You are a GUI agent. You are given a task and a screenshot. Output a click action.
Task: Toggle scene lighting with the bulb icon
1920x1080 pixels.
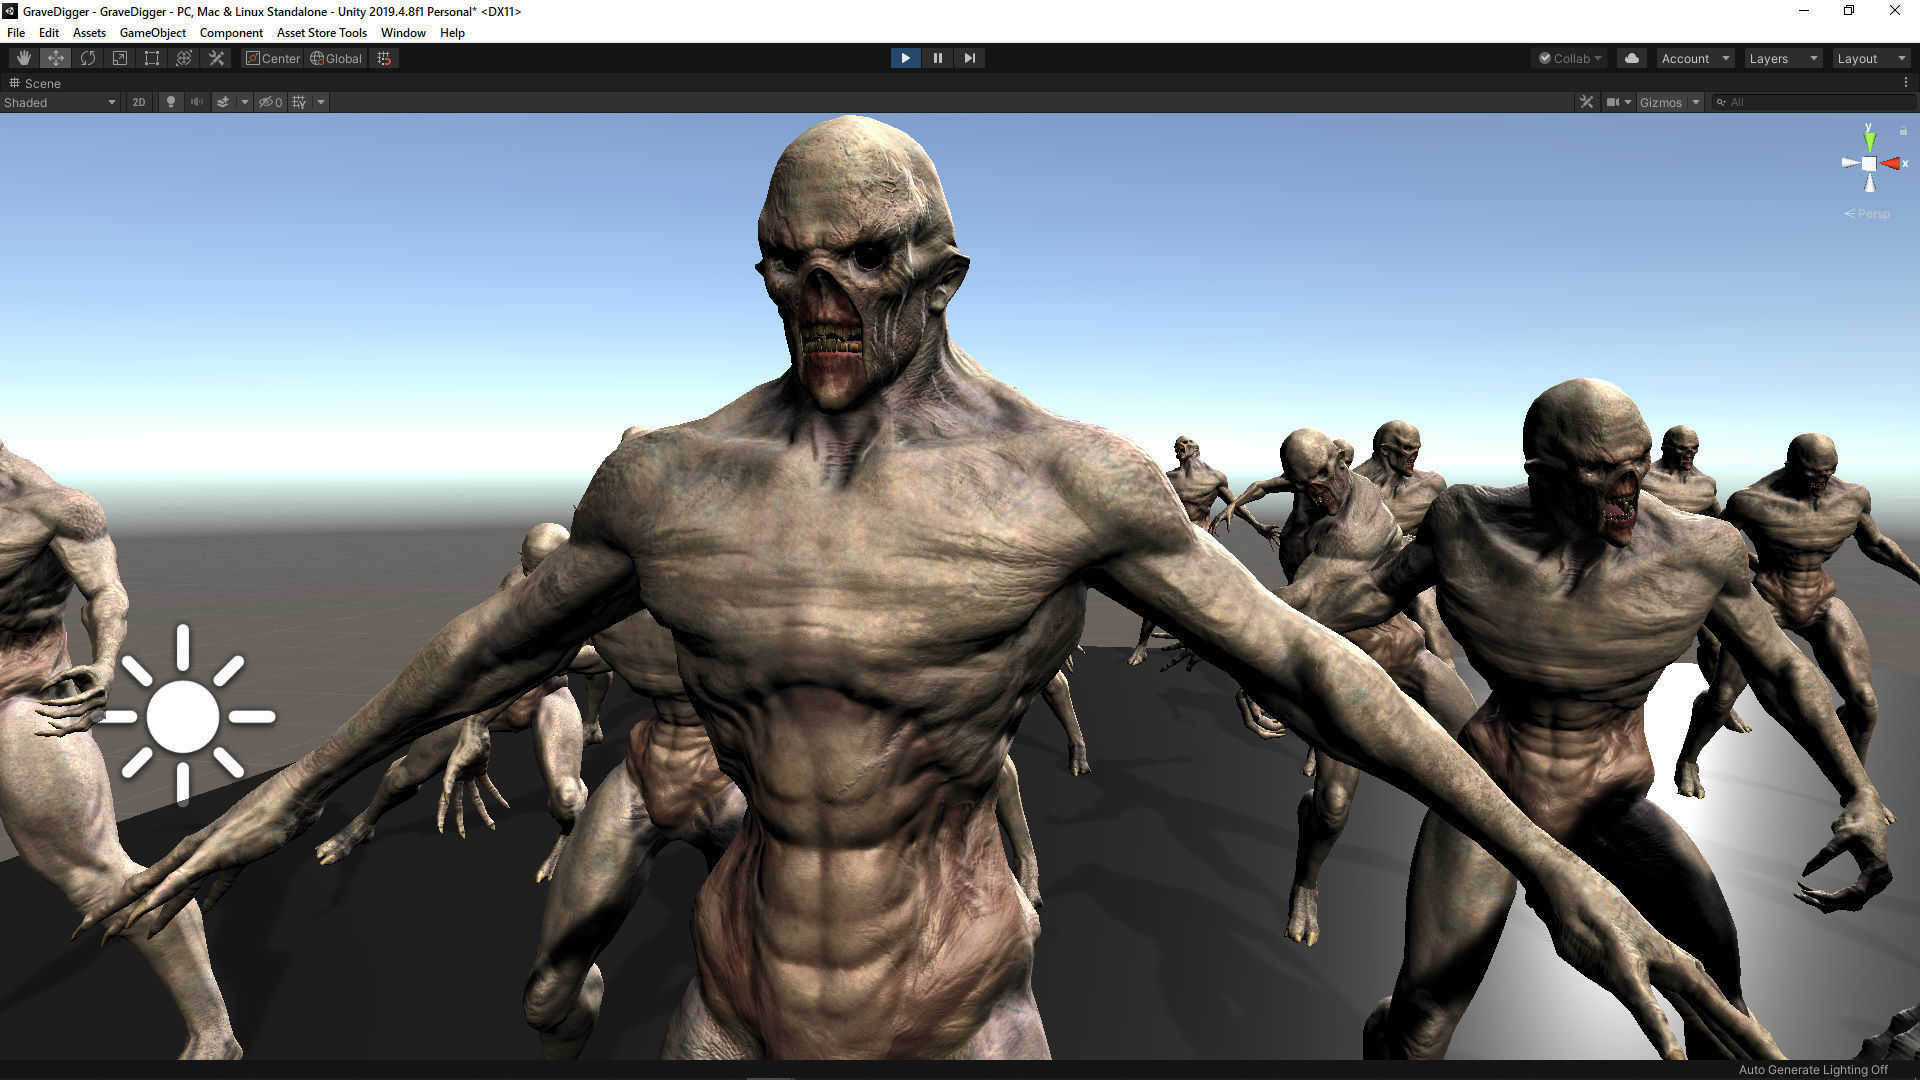171,102
